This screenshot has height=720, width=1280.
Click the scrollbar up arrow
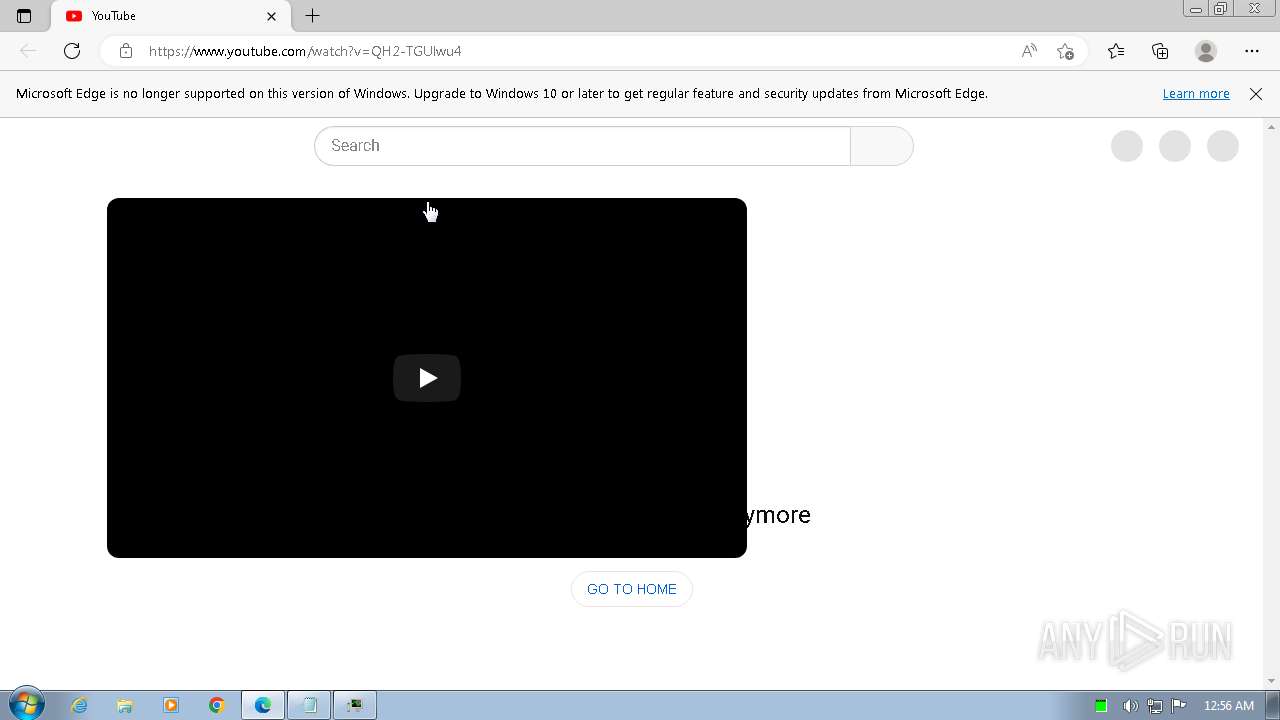click(x=1272, y=126)
